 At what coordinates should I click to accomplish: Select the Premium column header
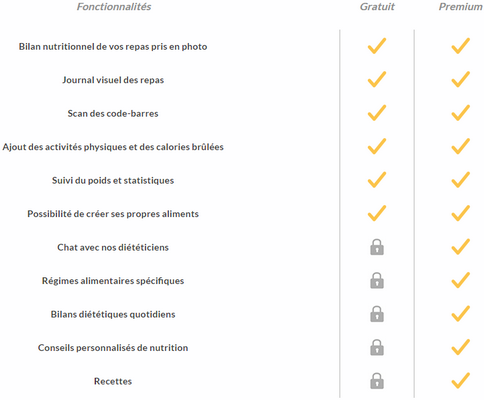[461, 7]
